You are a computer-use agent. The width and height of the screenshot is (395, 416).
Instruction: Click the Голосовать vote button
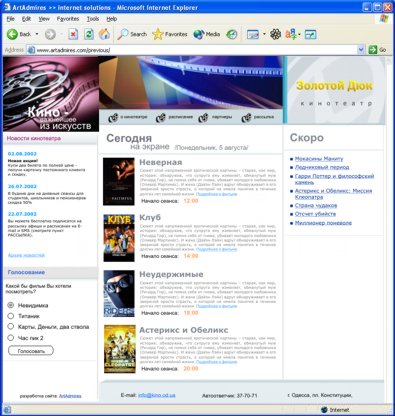[x=31, y=351]
